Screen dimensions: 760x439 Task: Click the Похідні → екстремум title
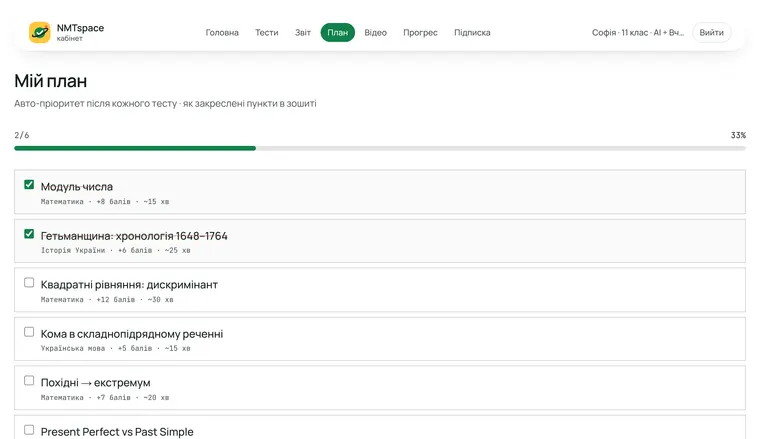(x=95, y=383)
